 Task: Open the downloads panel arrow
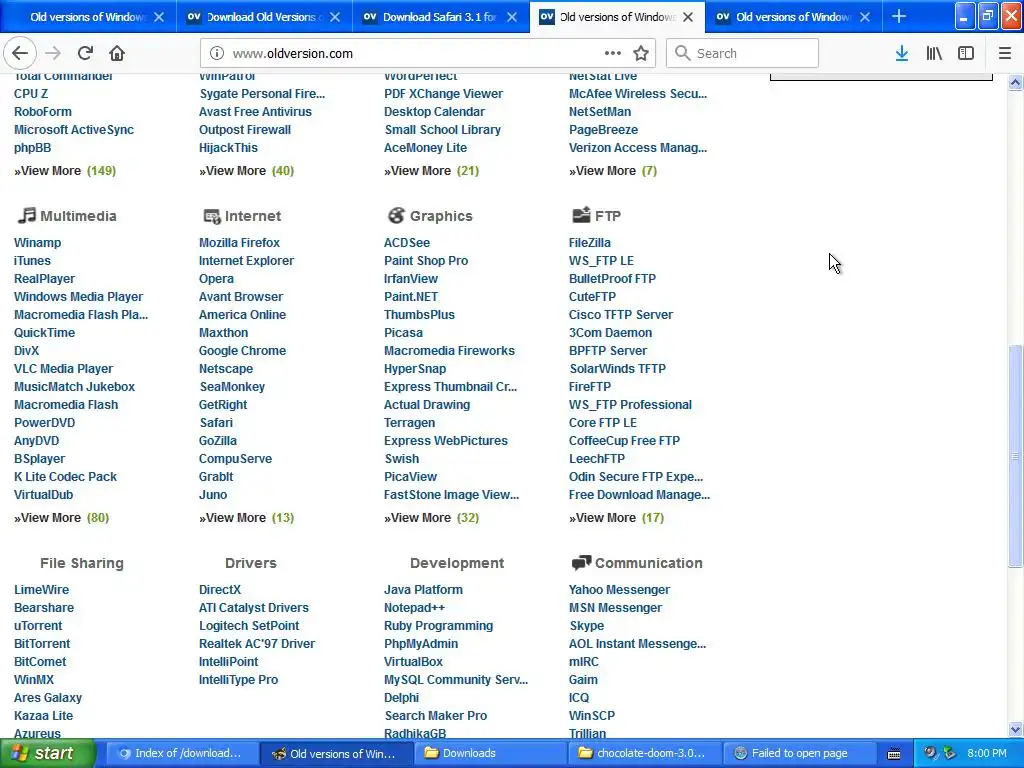[x=902, y=54]
